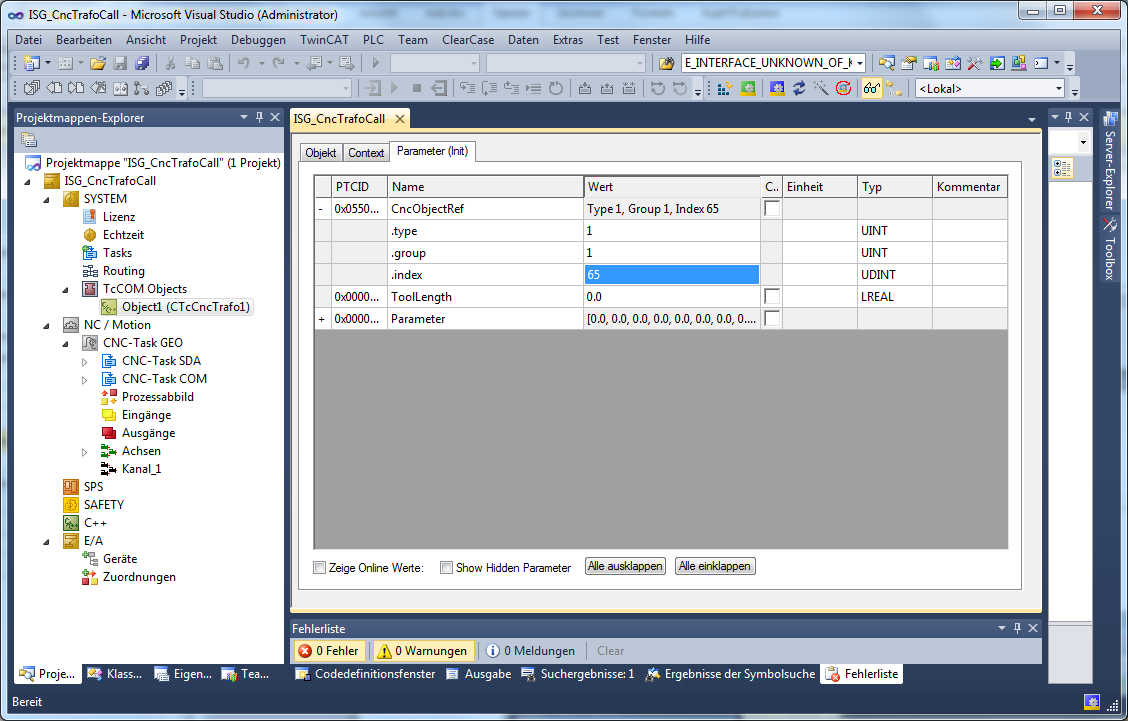This screenshot has width=1128, height=721.
Task: Open a project with the folder icon
Action: (x=97, y=62)
